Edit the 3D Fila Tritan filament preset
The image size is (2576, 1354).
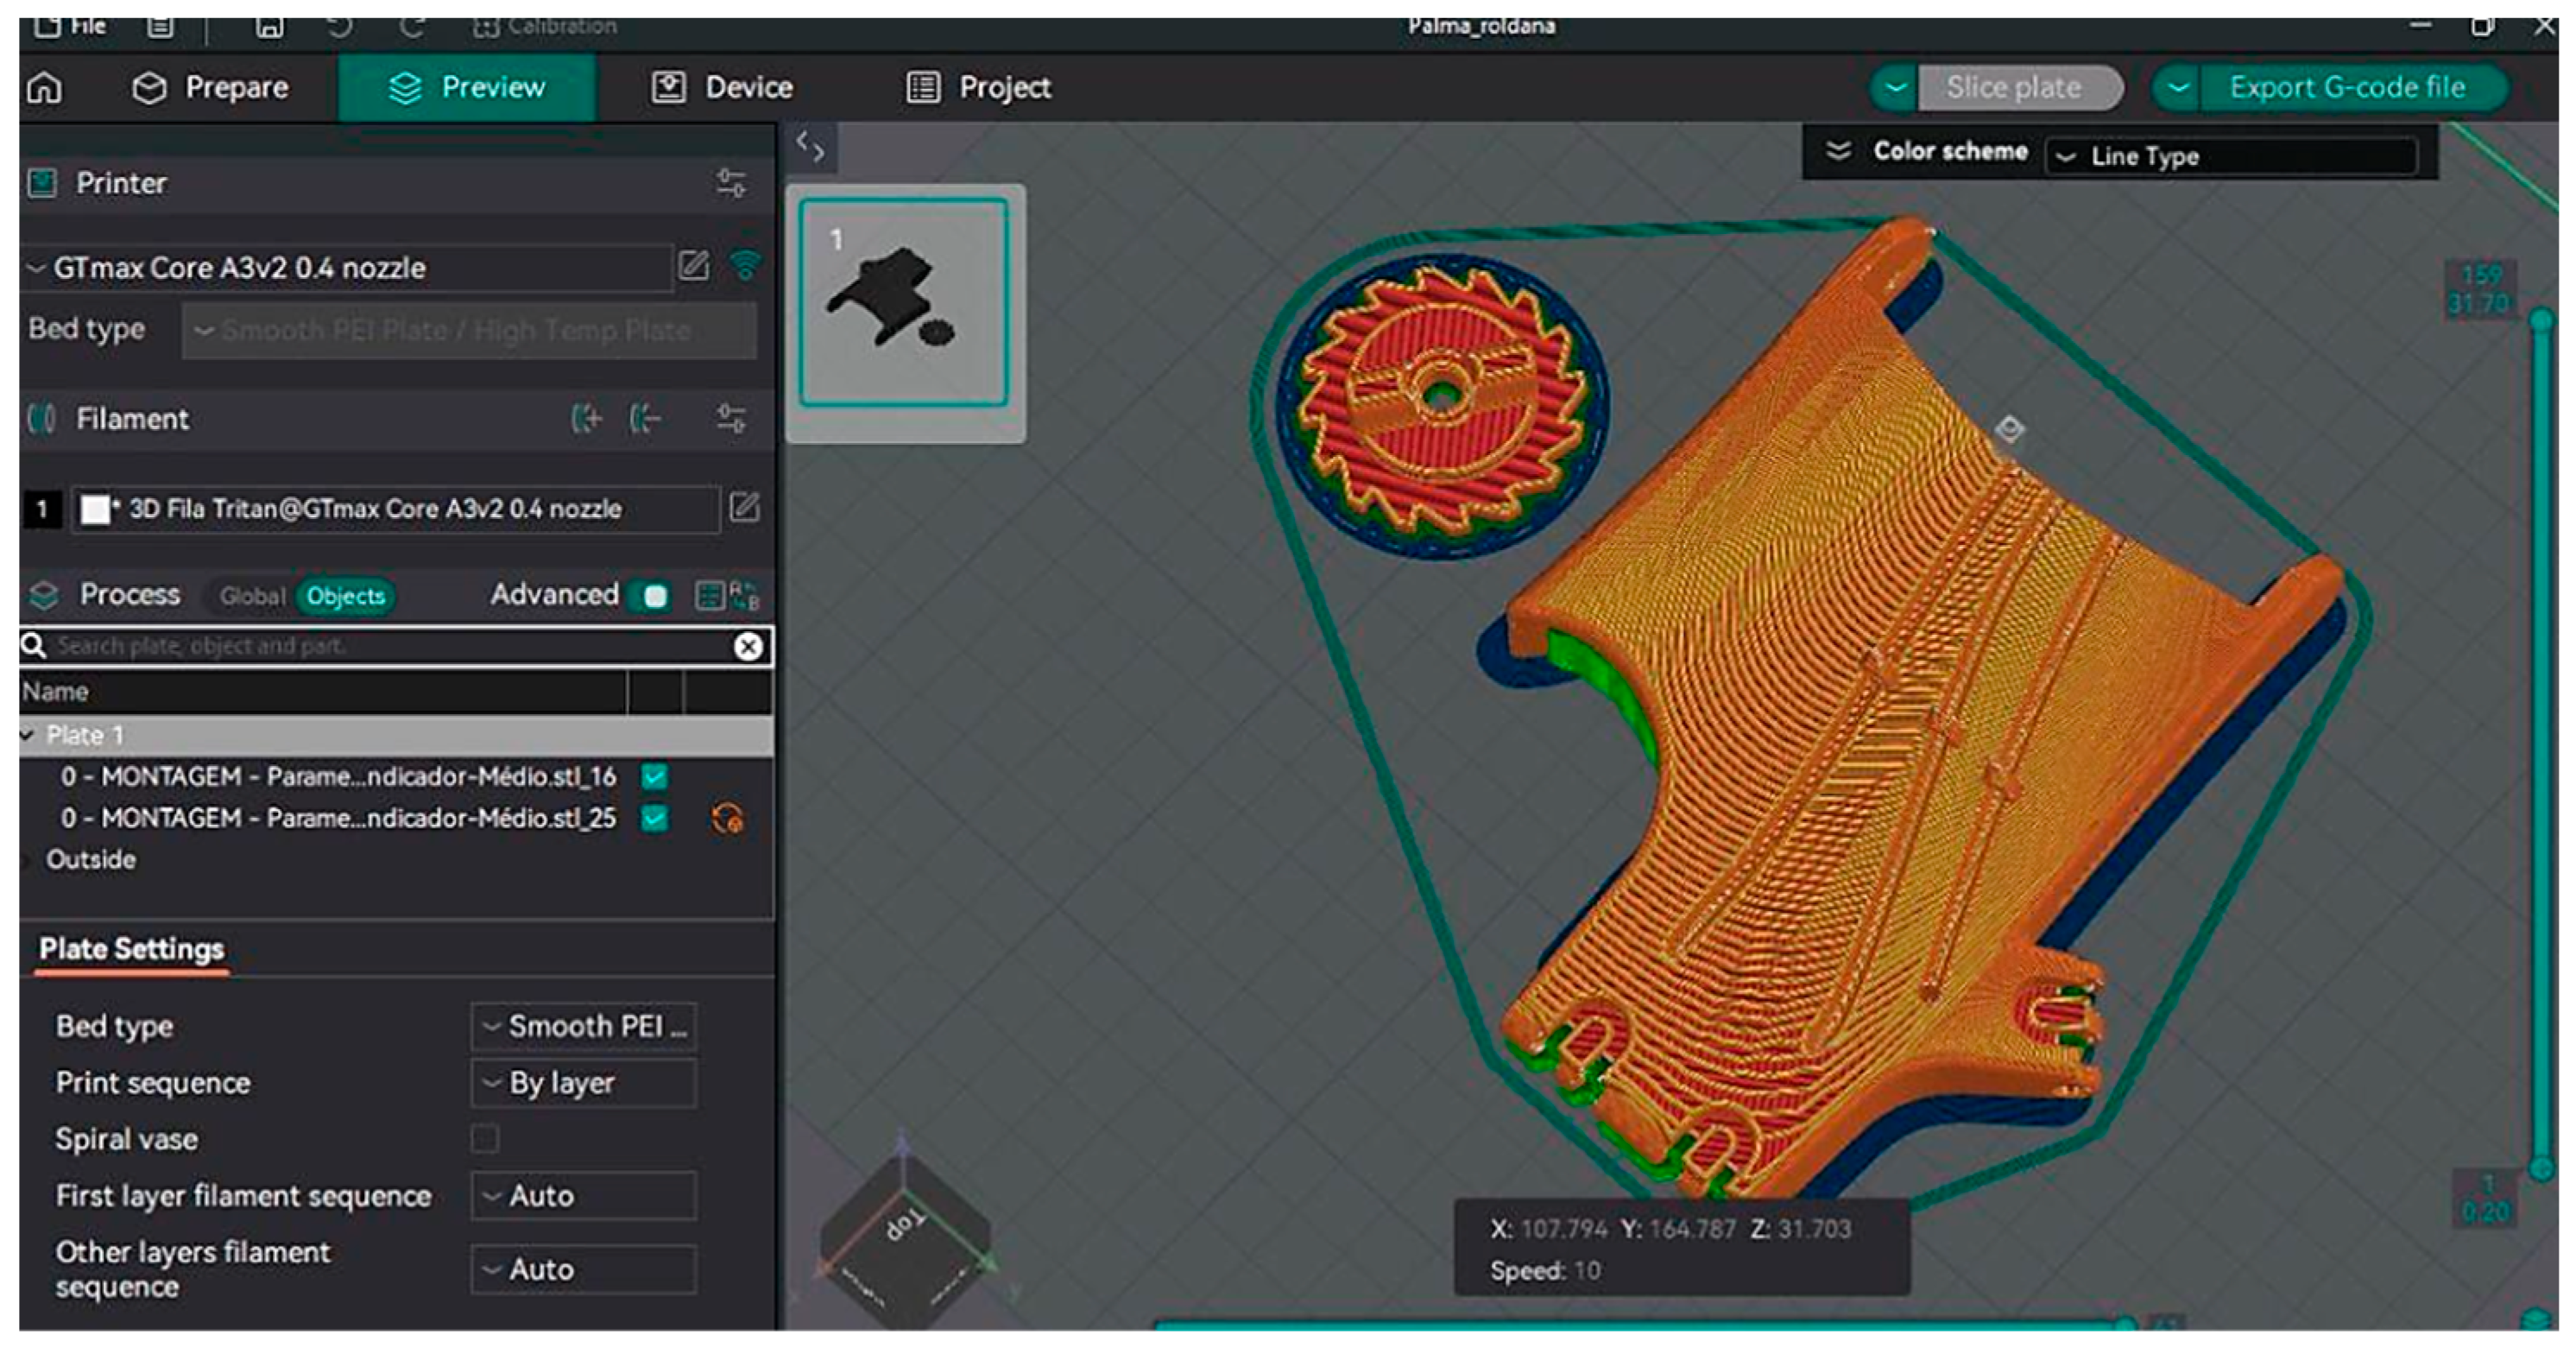[744, 508]
